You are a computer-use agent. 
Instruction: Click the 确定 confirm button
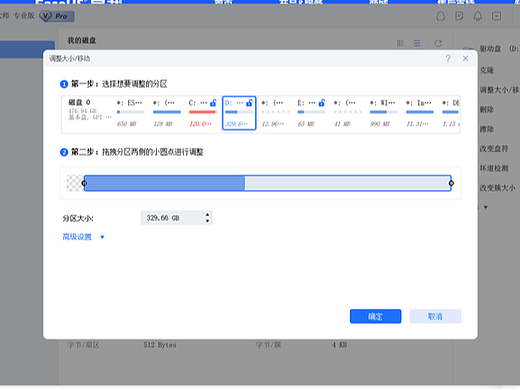point(375,316)
